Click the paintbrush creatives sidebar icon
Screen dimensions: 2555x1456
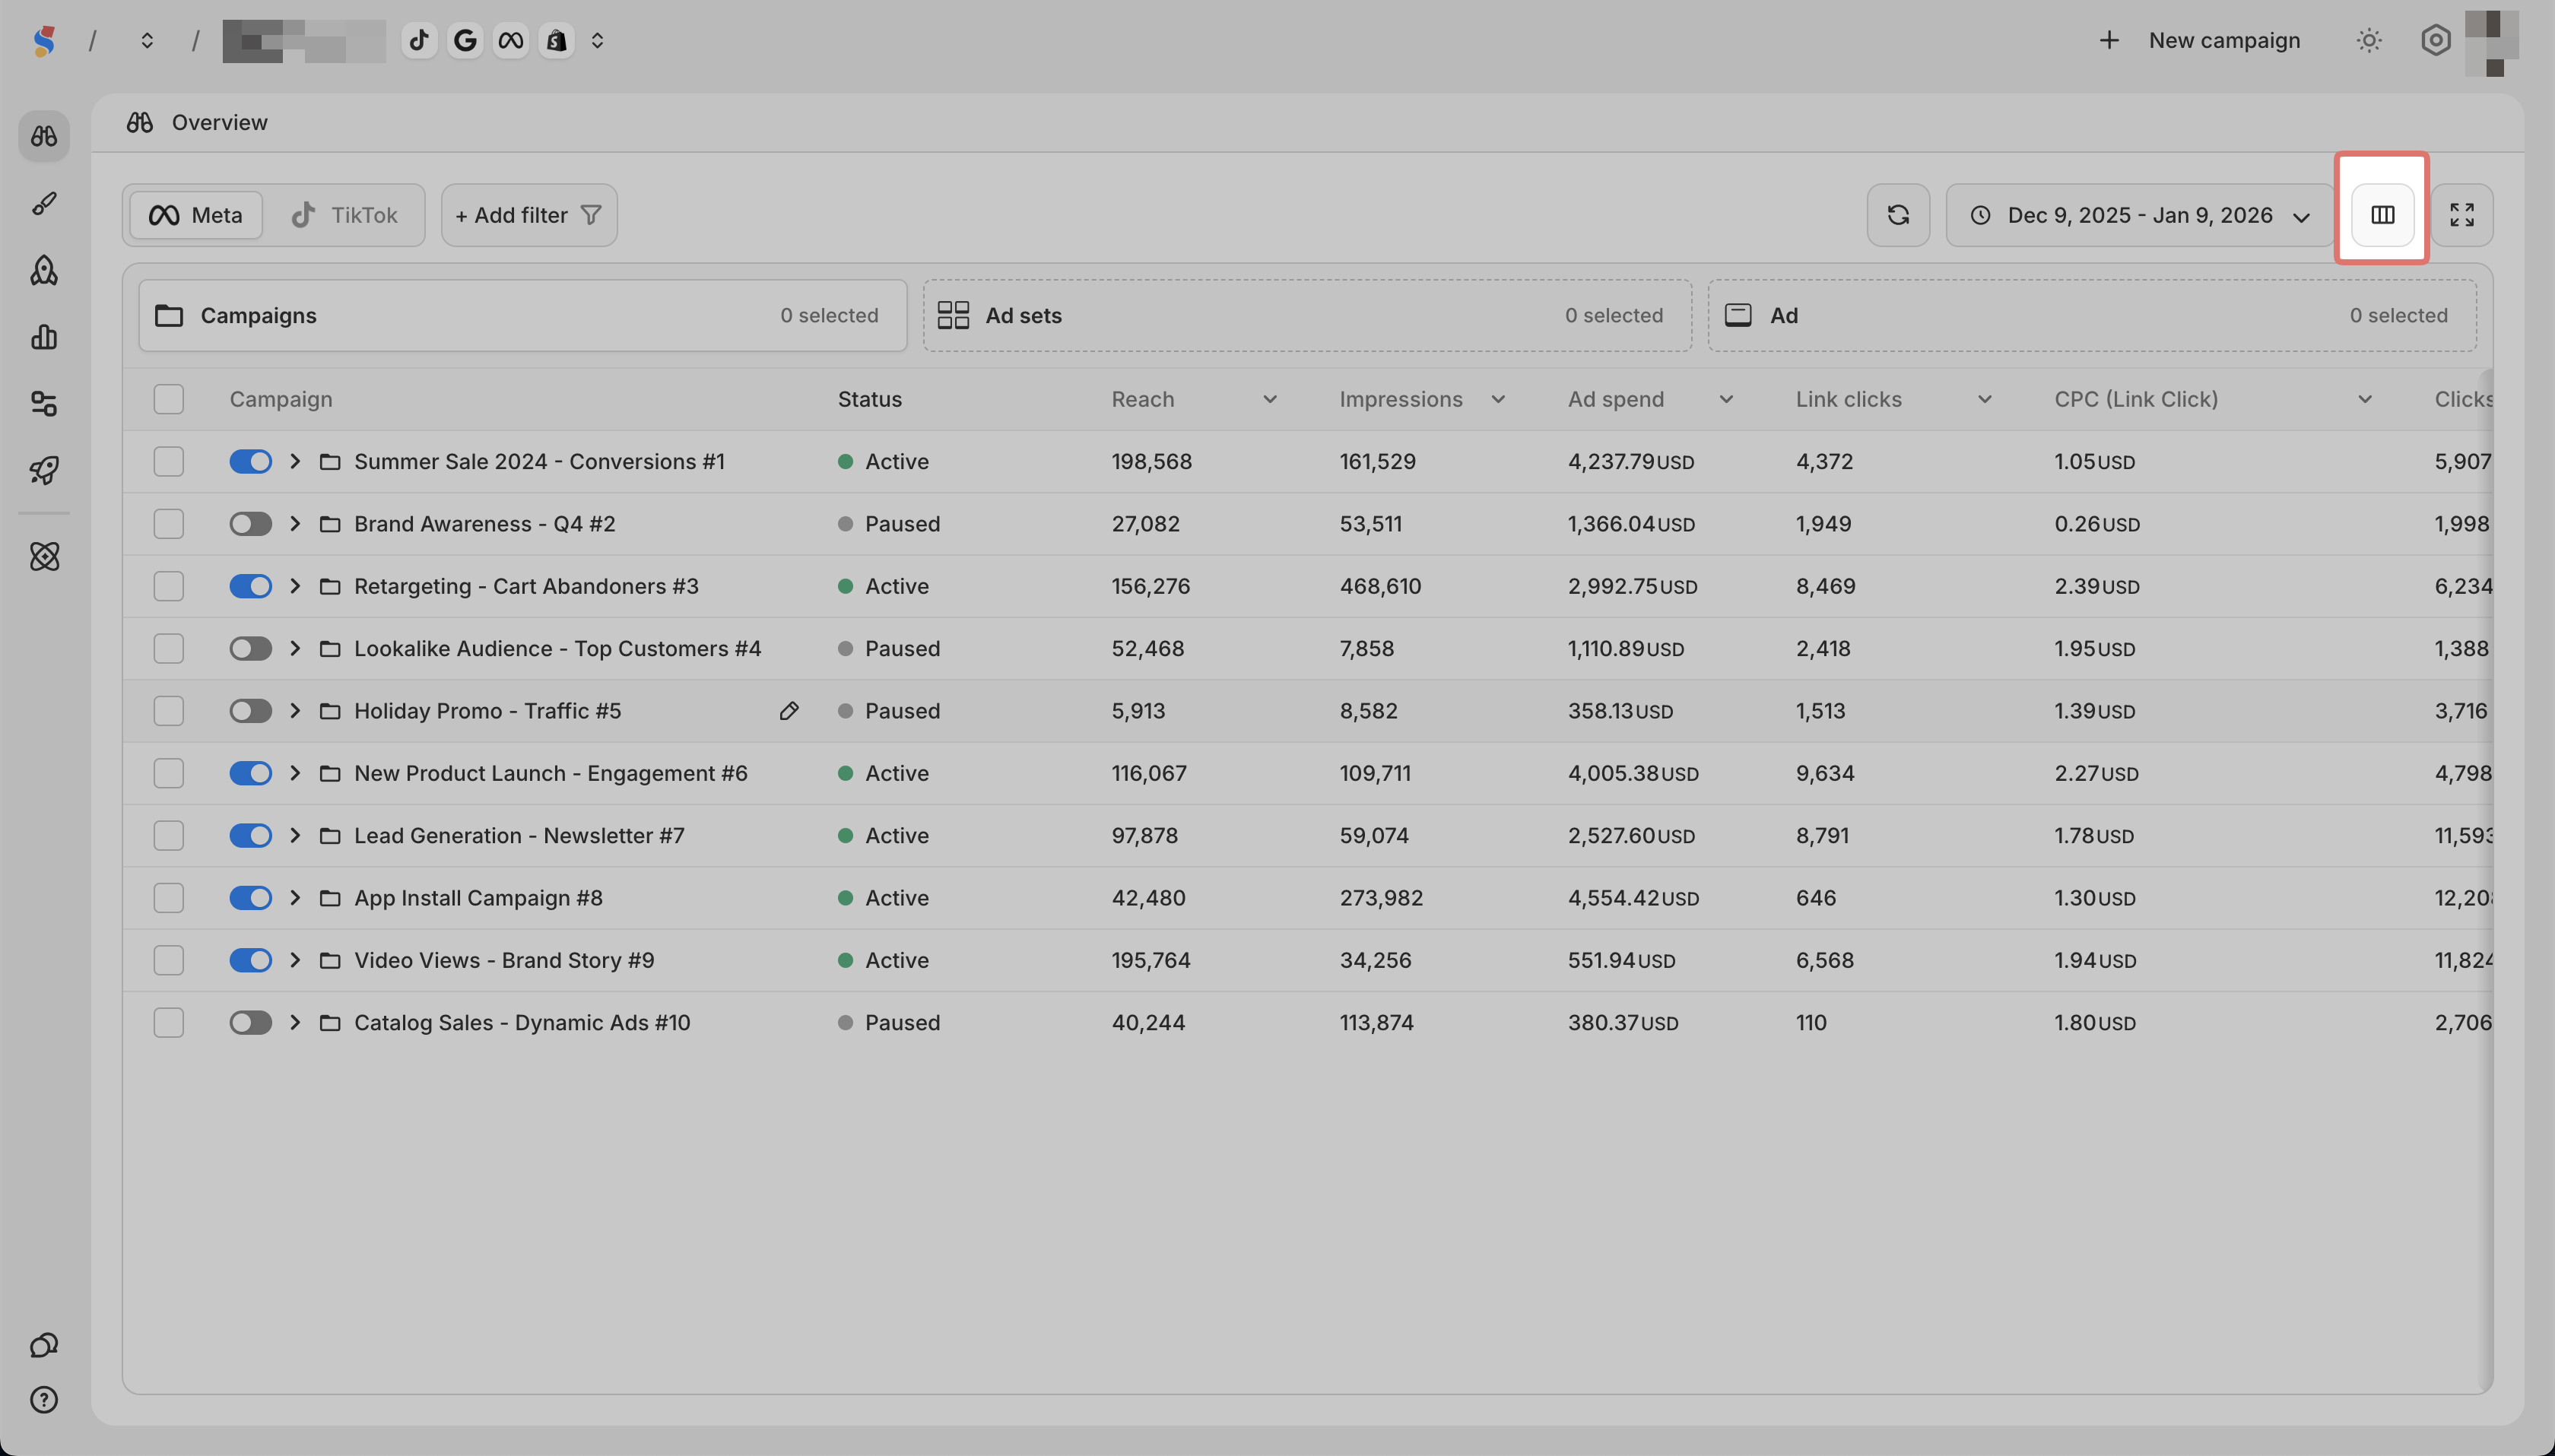tap(44, 204)
